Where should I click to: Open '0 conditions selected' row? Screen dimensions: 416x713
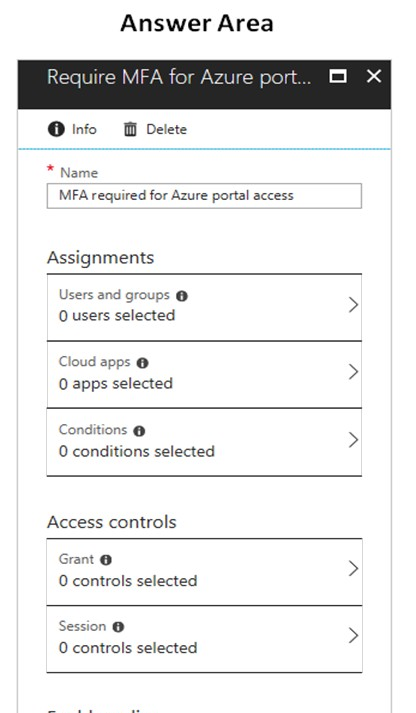(x=204, y=442)
